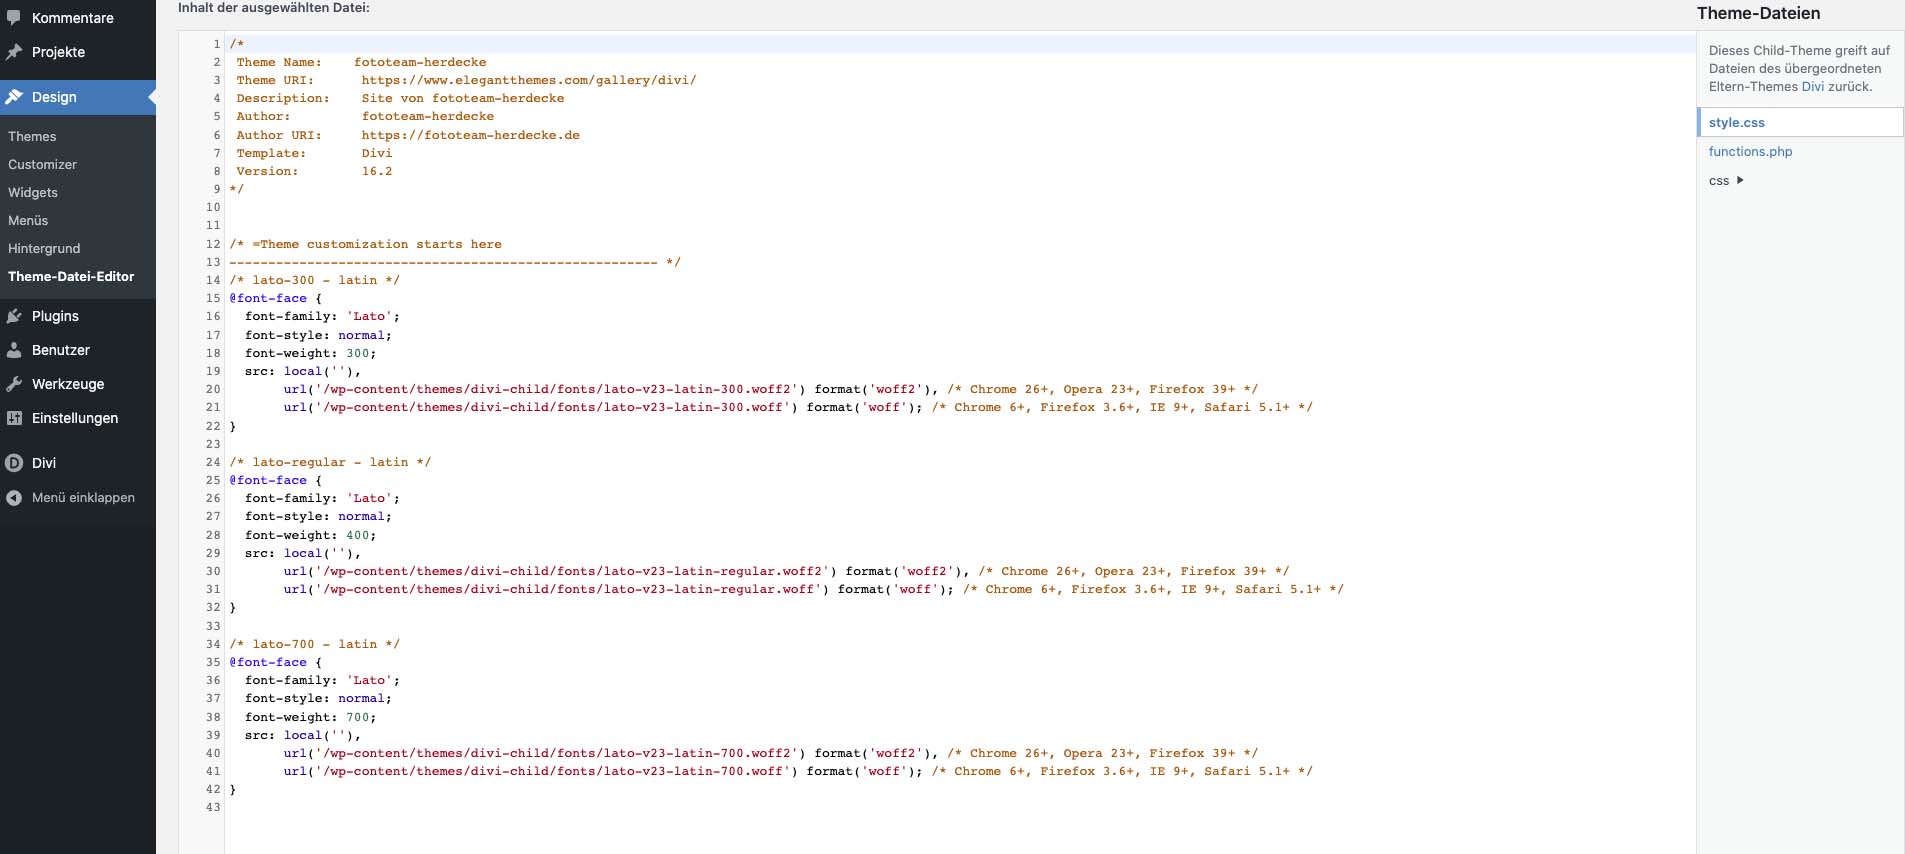Open Theme-Datei-Editor submenu item
1905x854 pixels.
(71, 276)
